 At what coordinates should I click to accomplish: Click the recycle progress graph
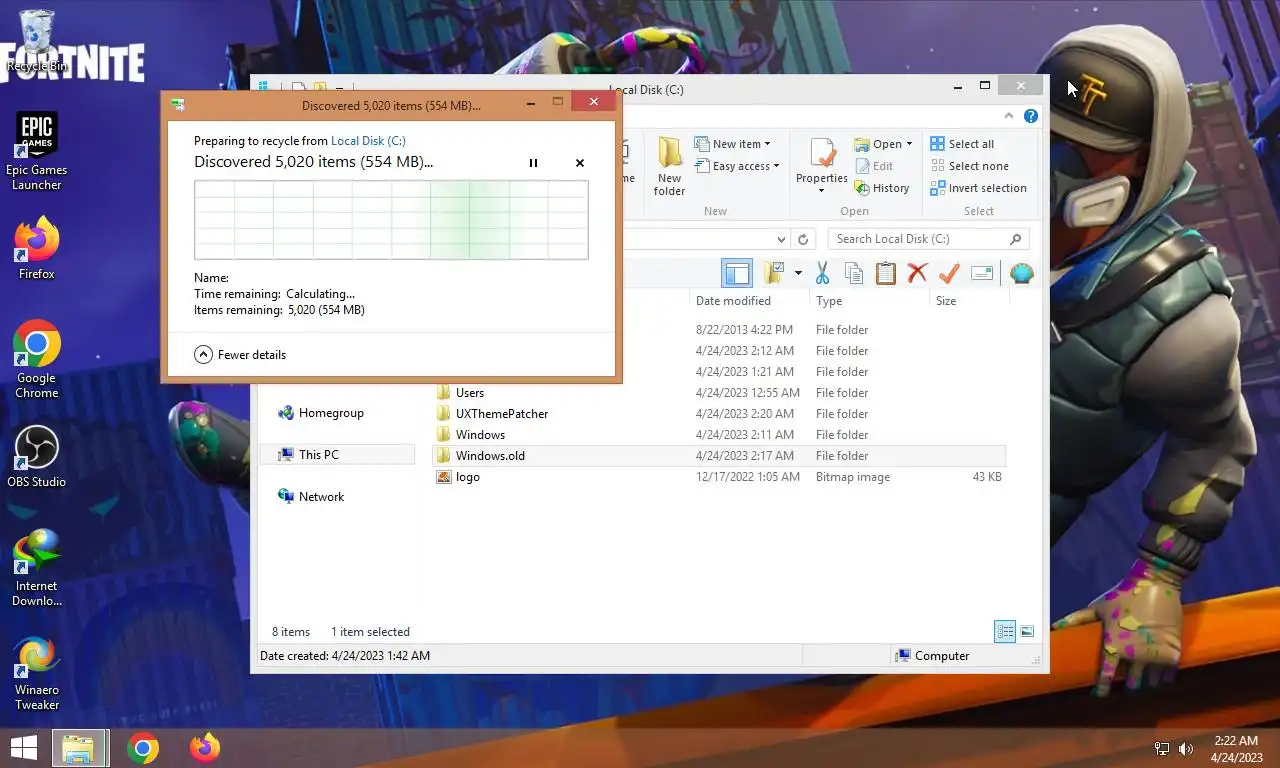pyautogui.click(x=391, y=220)
